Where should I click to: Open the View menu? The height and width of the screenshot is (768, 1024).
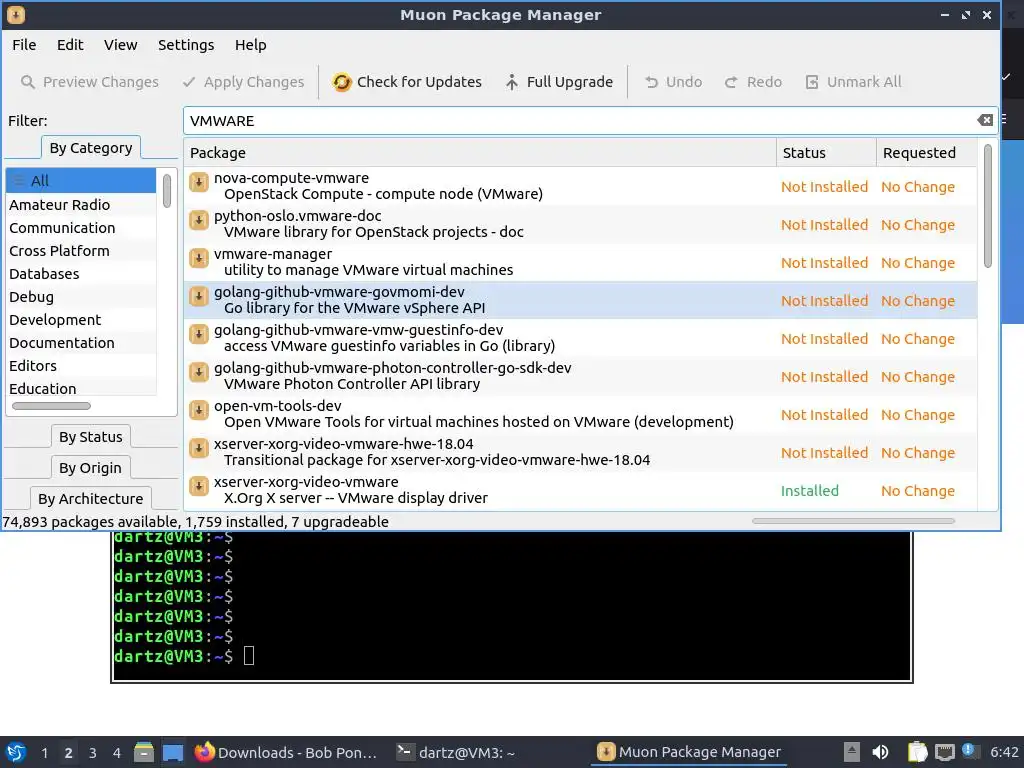pos(121,45)
